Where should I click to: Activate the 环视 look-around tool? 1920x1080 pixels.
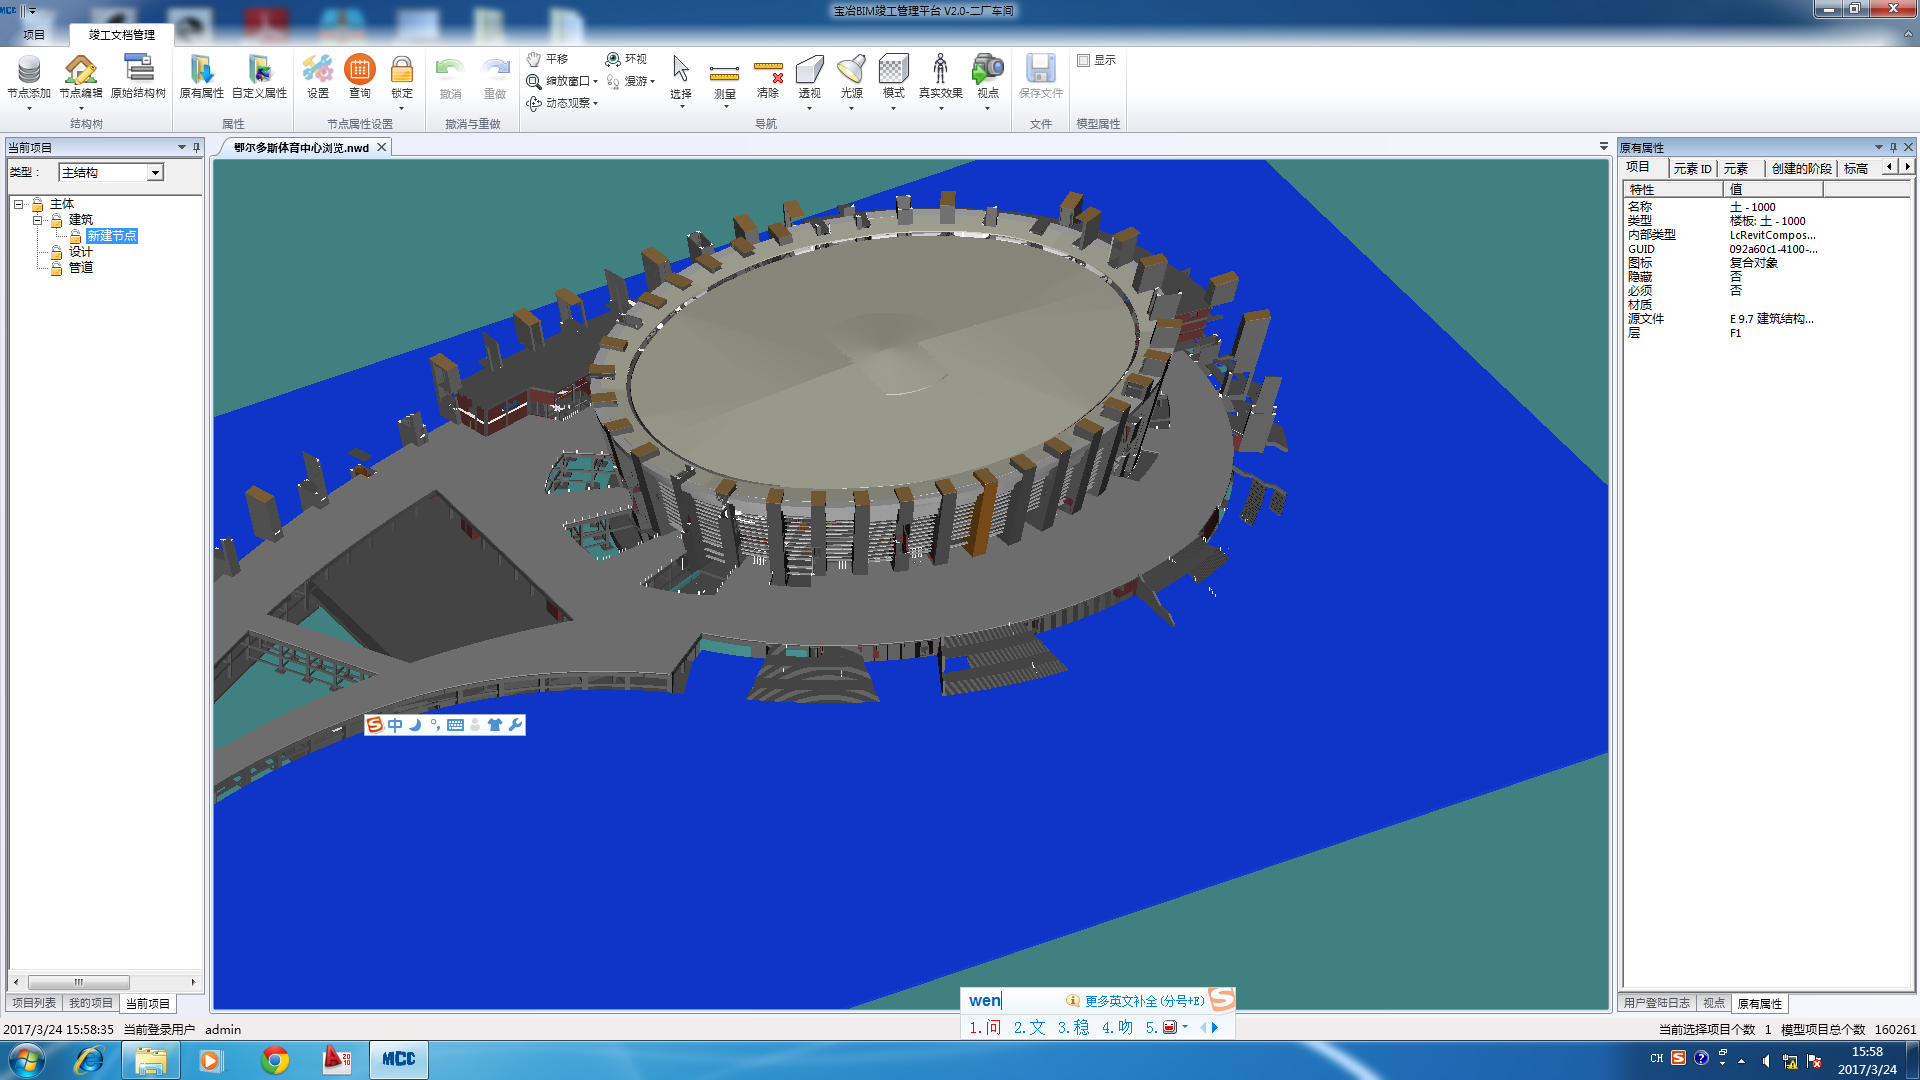pos(626,59)
